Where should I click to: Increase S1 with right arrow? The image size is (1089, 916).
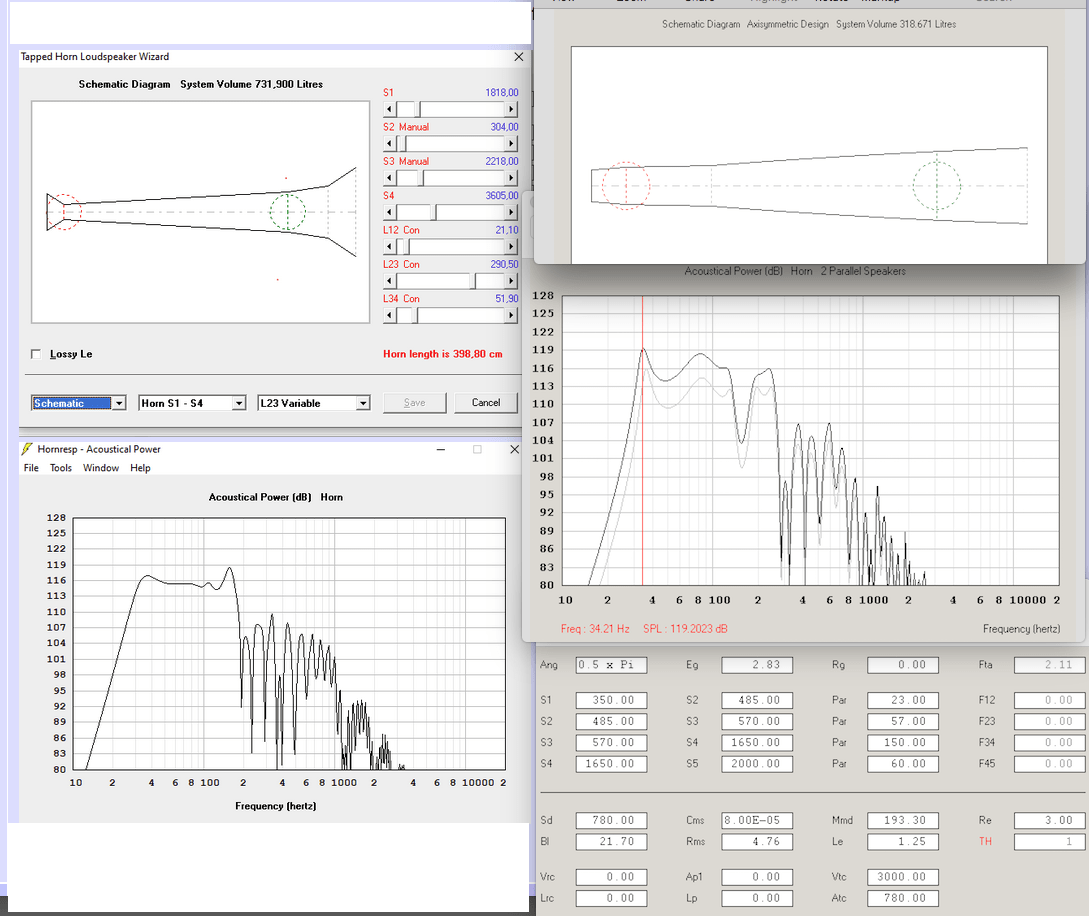click(x=511, y=109)
